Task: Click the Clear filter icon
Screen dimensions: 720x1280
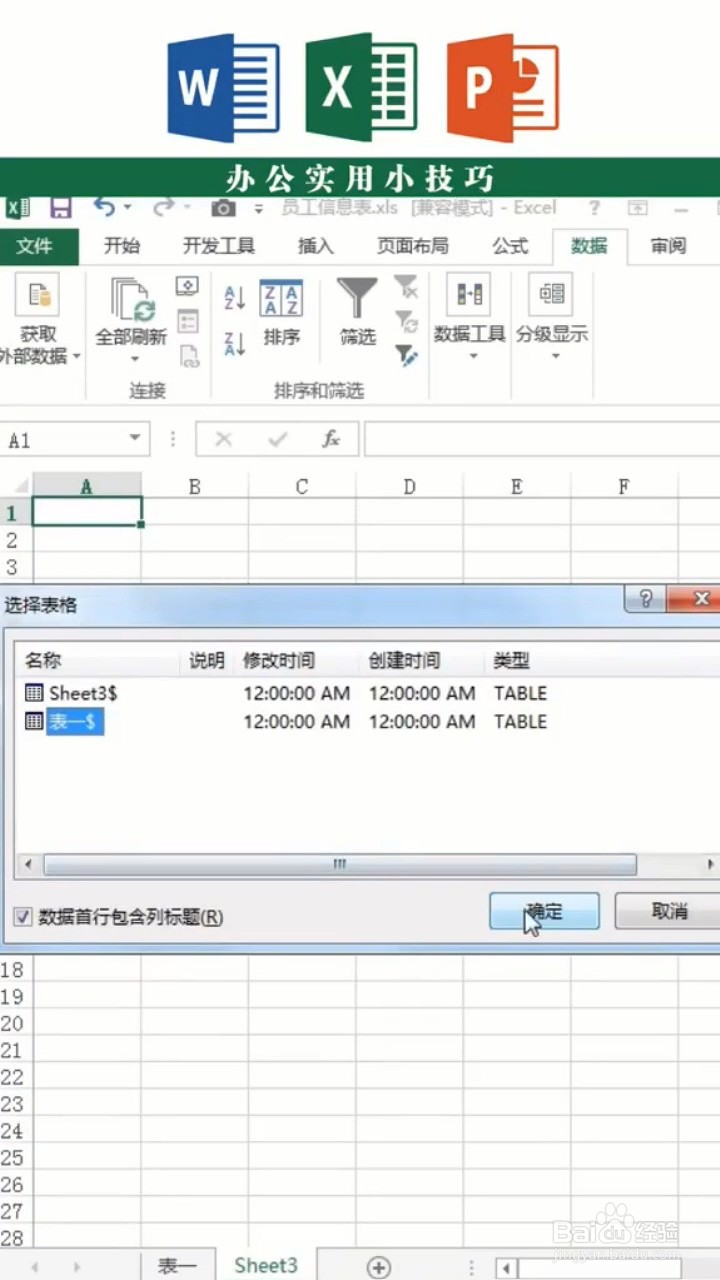Action: click(406, 287)
